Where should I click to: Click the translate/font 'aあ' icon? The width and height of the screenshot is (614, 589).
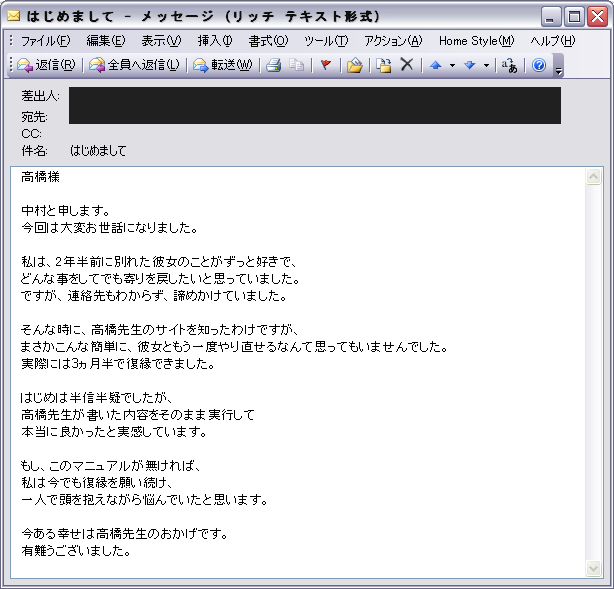pos(509,65)
